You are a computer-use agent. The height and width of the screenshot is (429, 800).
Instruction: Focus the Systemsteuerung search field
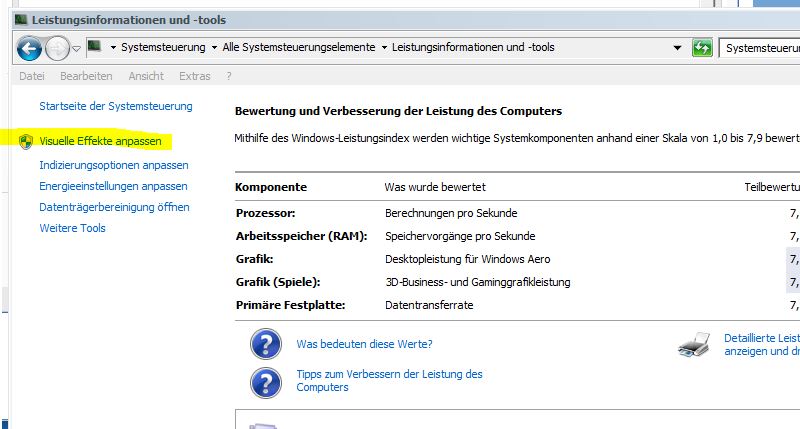760,48
